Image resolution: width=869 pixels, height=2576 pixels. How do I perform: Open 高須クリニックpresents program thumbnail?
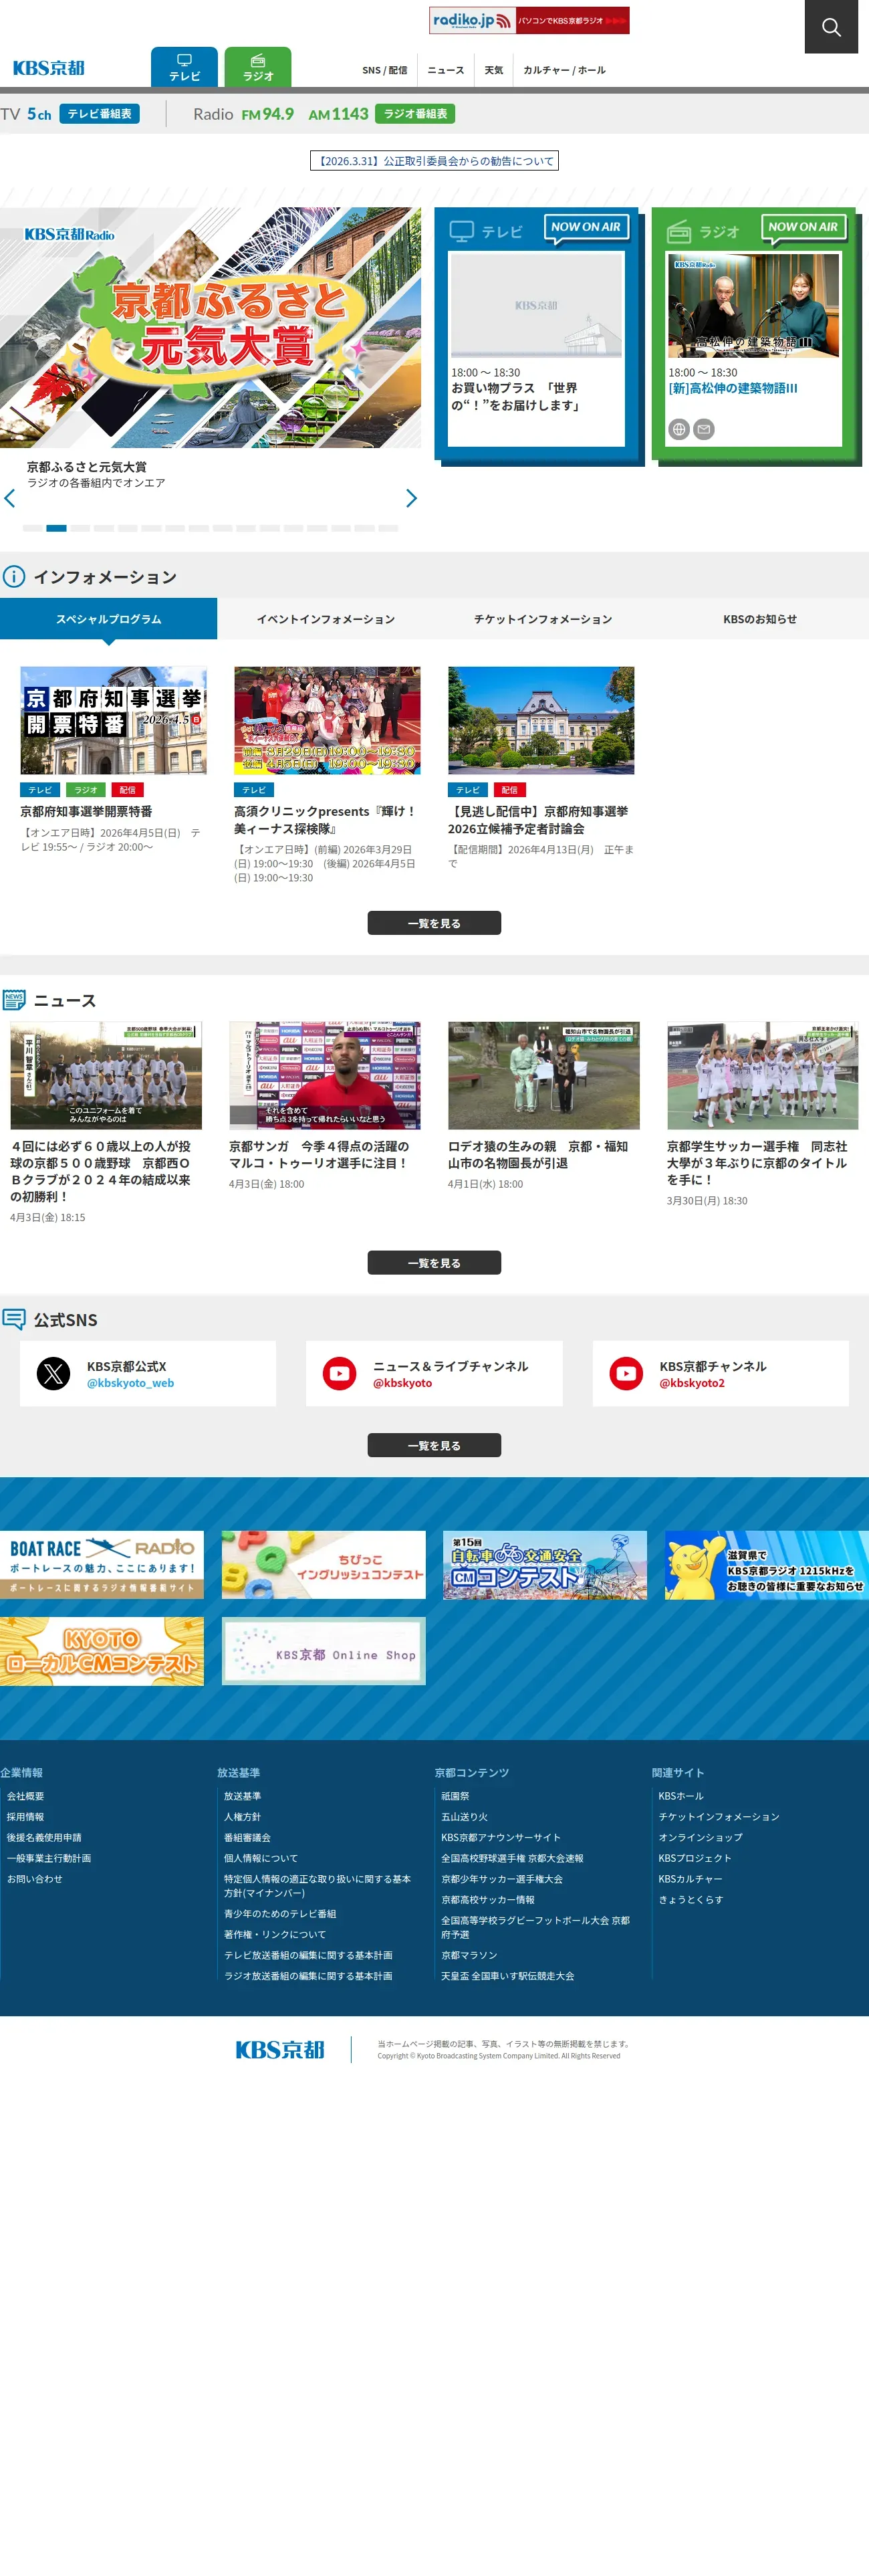coord(327,720)
